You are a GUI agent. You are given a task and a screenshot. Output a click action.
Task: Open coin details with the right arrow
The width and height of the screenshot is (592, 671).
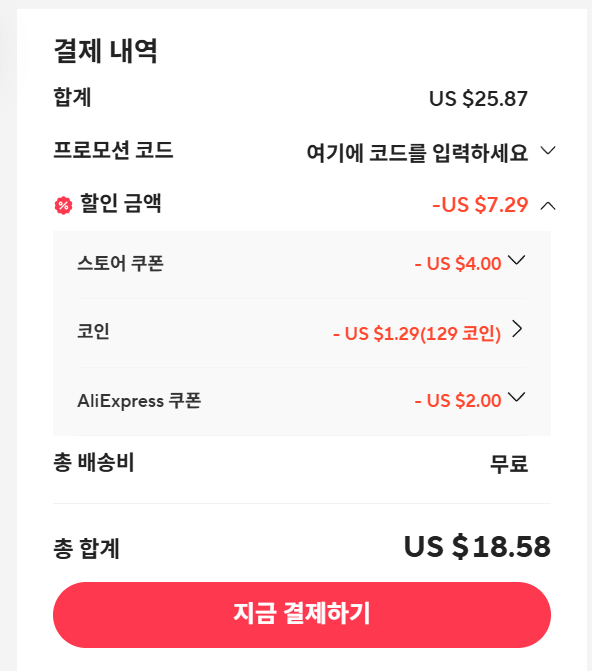tap(517, 329)
